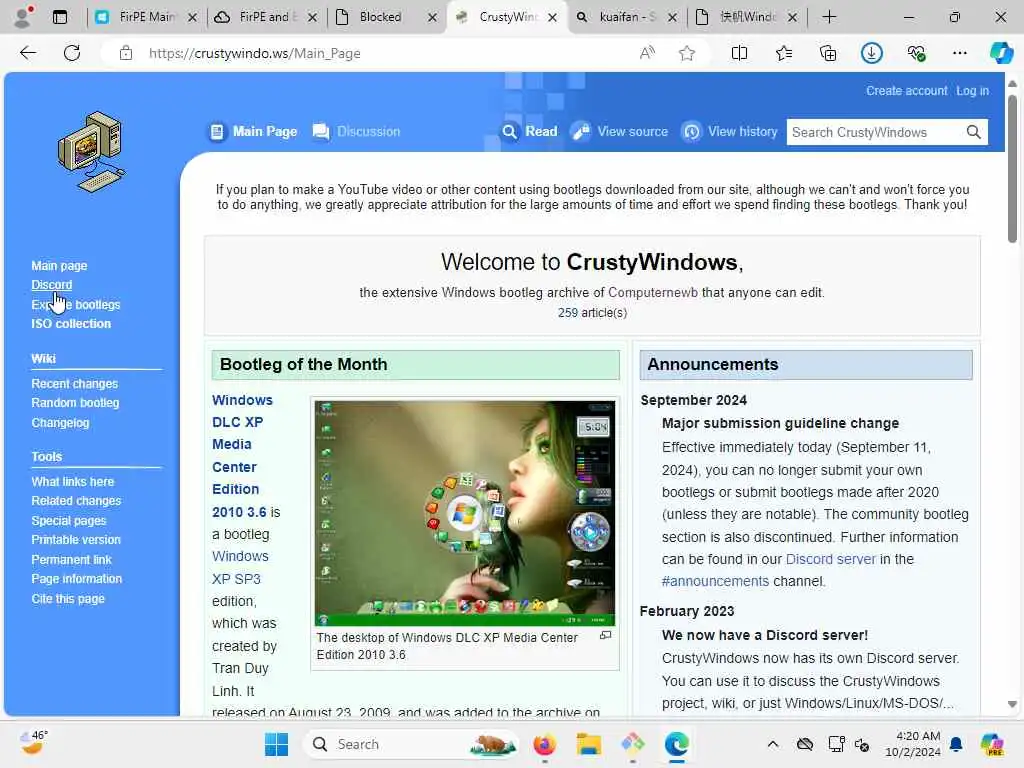Open ISO collection sidebar link
The image size is (1024, 768).
71,323
